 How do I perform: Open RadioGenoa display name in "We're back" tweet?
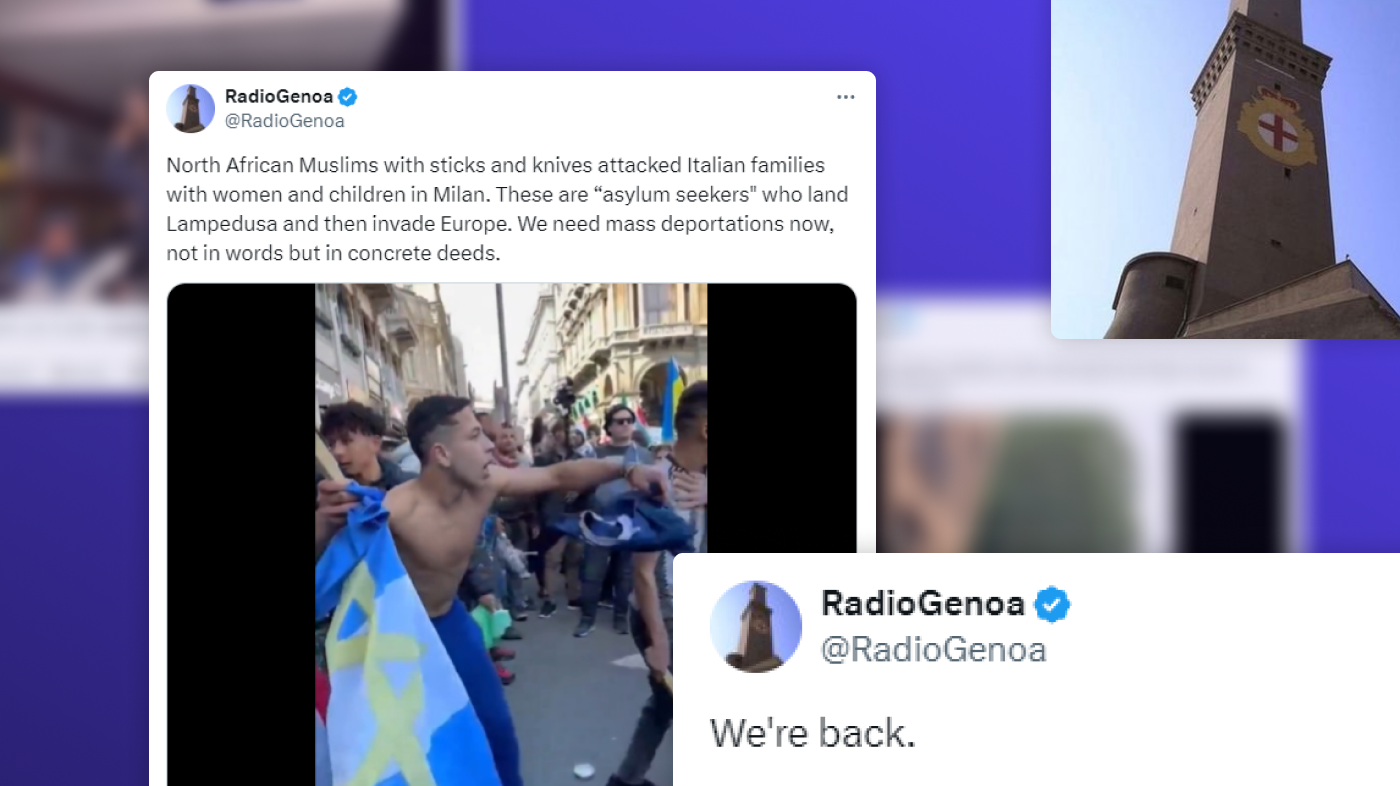[923, 604]
